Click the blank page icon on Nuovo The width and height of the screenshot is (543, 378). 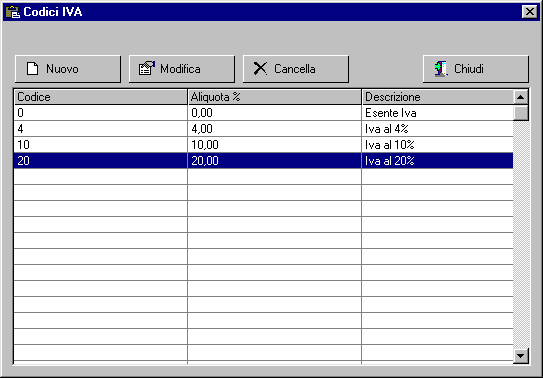(33, 69)
